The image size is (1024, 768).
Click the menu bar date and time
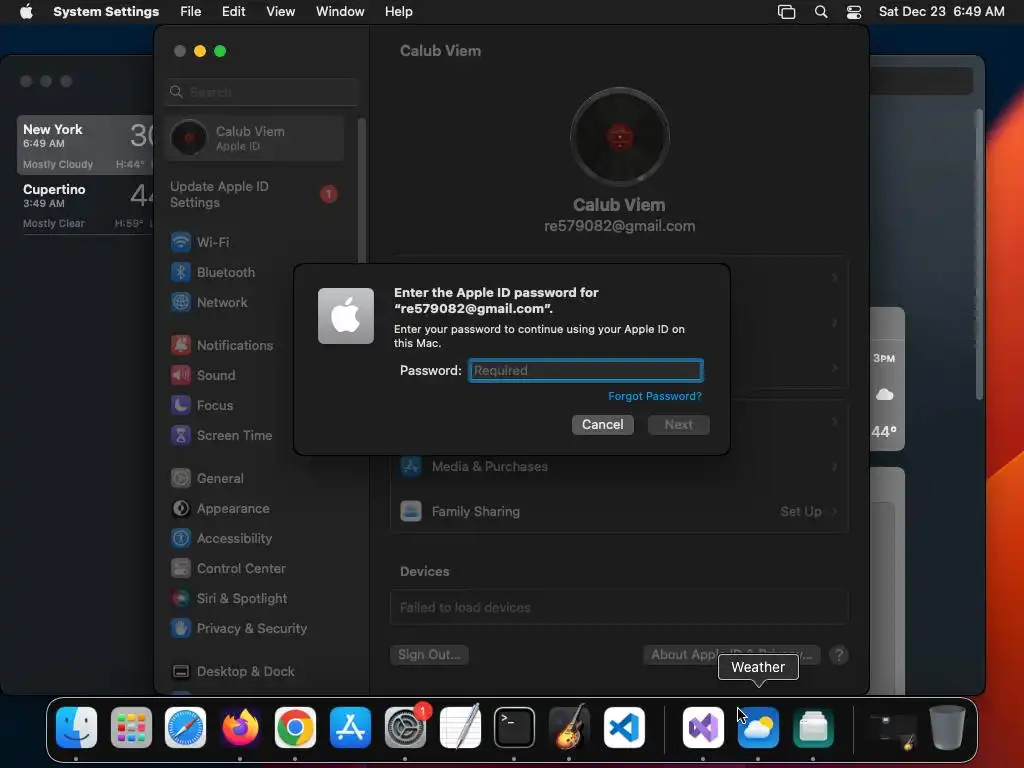click(941, 12)
